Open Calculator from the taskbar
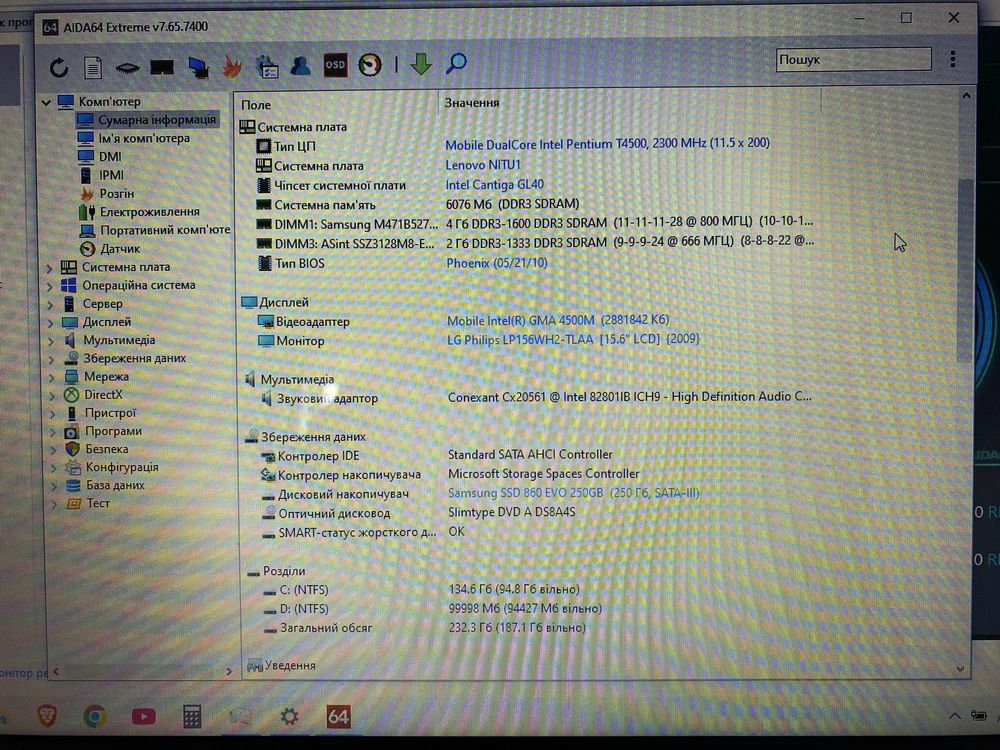 pyautogui.click(x=192, y=717)
